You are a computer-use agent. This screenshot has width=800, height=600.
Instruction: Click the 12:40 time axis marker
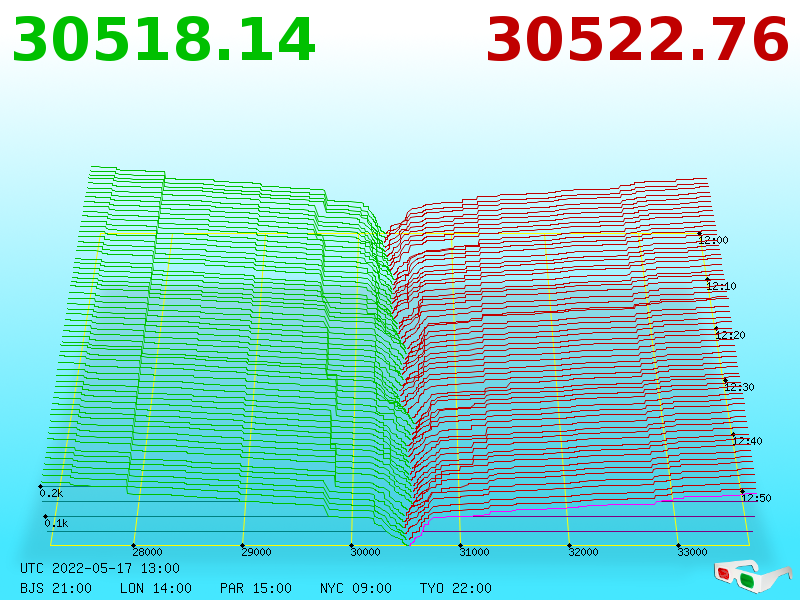[x=747, y=441]
